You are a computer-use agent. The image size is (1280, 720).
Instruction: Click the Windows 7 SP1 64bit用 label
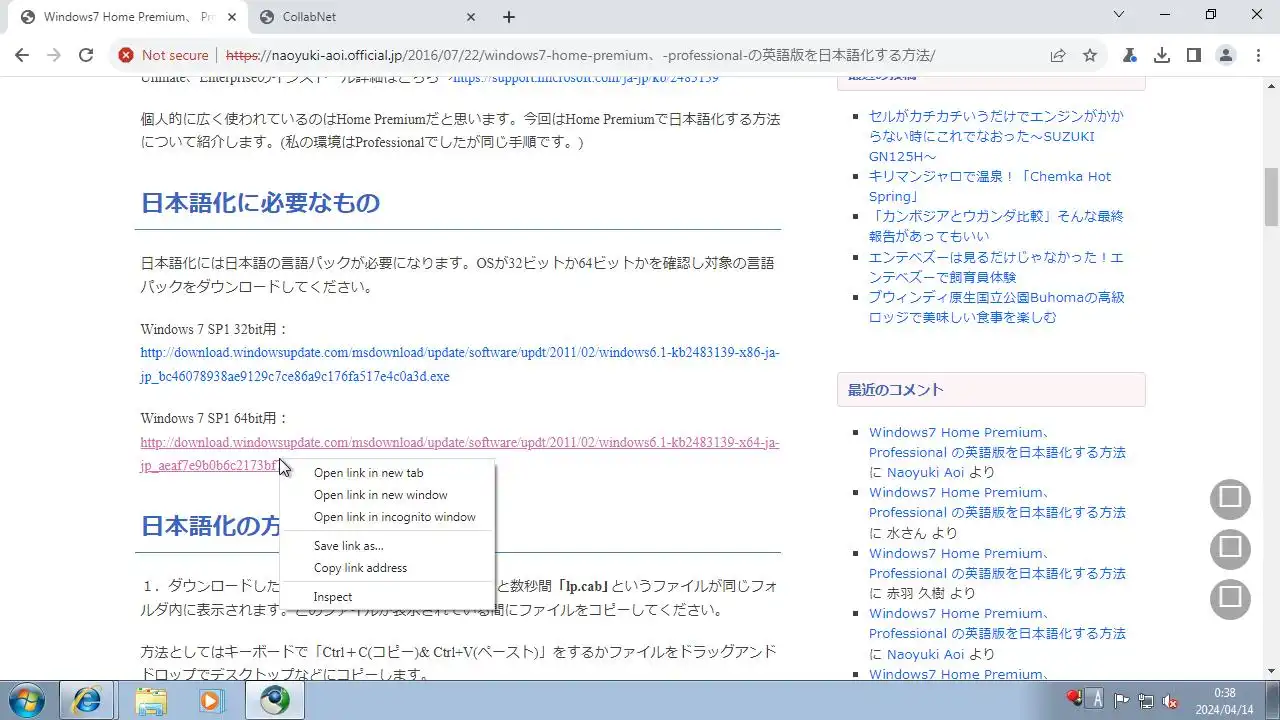tap(214, 418)
